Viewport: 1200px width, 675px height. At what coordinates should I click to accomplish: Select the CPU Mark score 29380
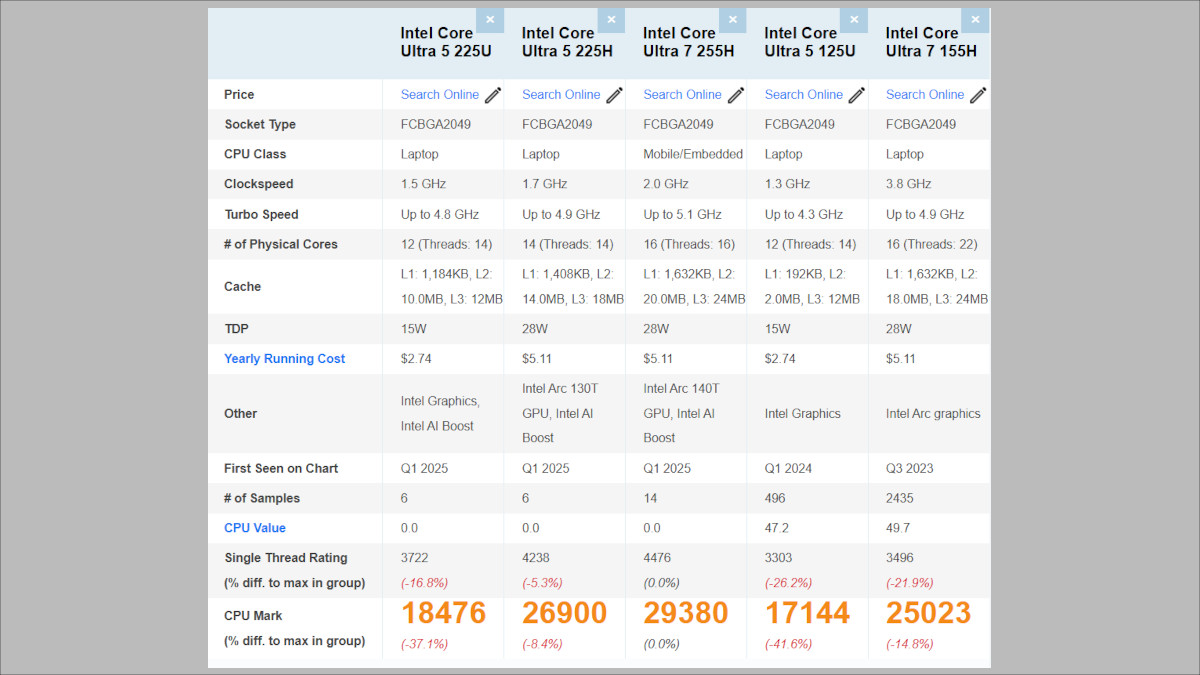[686, 613]
